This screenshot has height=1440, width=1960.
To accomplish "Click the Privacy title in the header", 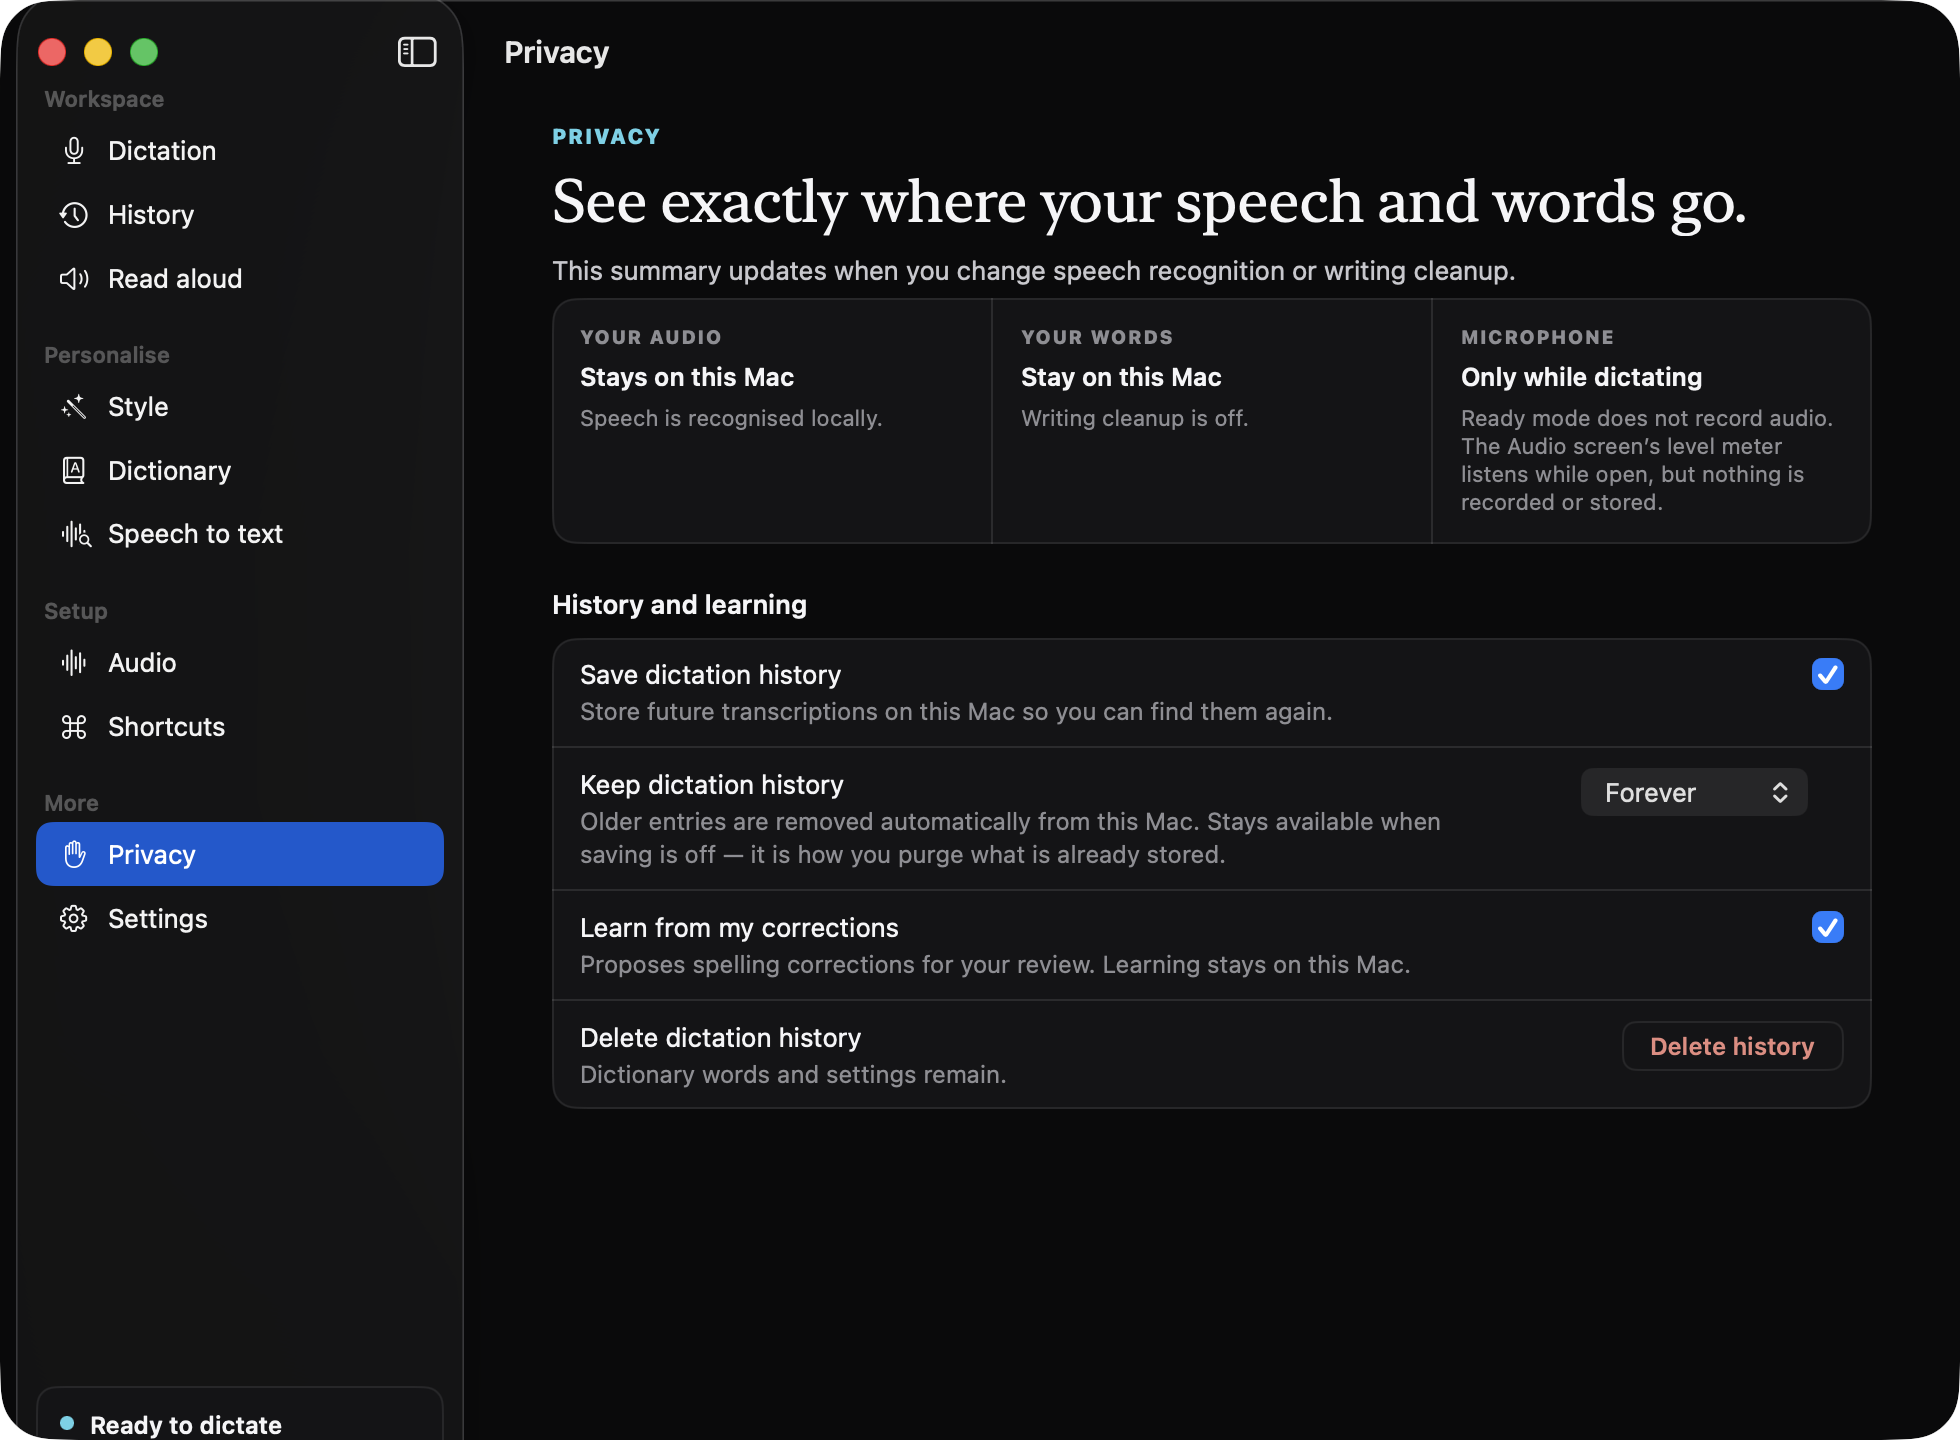I will tap(556, 53).
